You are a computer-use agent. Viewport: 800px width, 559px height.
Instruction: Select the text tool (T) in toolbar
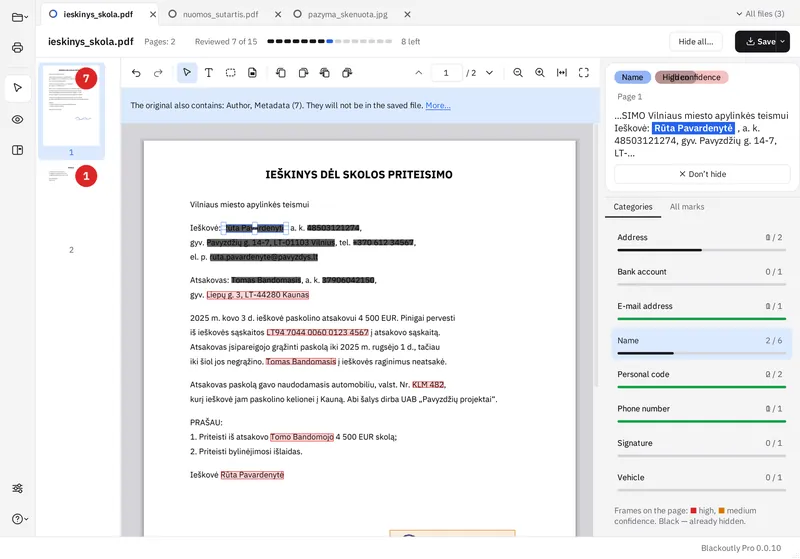pyautogui.click(x=209, y=73)
